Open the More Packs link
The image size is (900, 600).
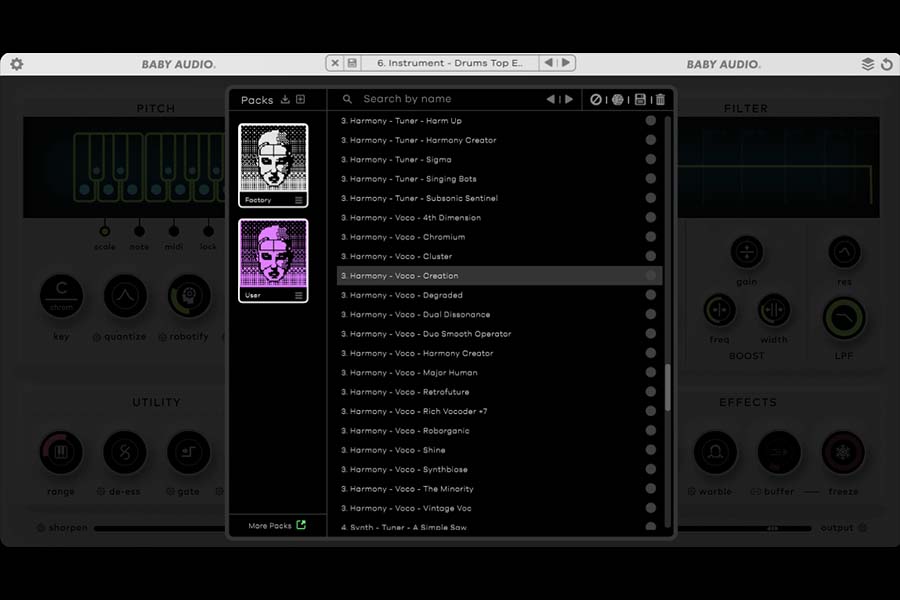277,525
